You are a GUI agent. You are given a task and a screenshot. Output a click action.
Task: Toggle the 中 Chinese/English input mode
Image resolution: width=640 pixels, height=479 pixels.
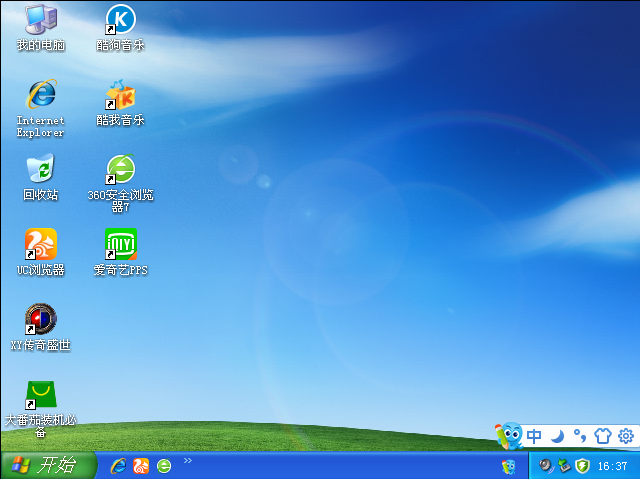pyautogui.click(x=534, y=436)
